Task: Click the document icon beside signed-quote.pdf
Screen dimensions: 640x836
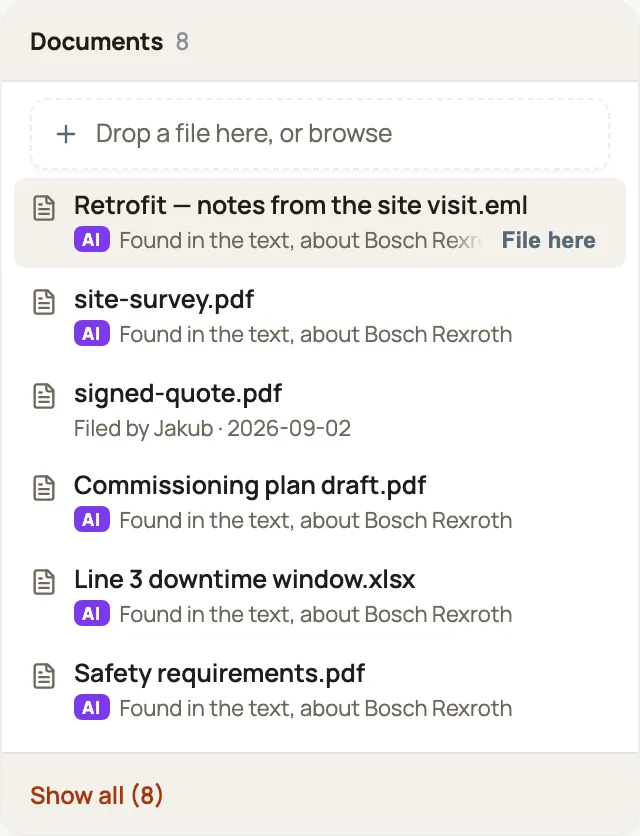Action: pyautogui.click(x=44, y=396)
